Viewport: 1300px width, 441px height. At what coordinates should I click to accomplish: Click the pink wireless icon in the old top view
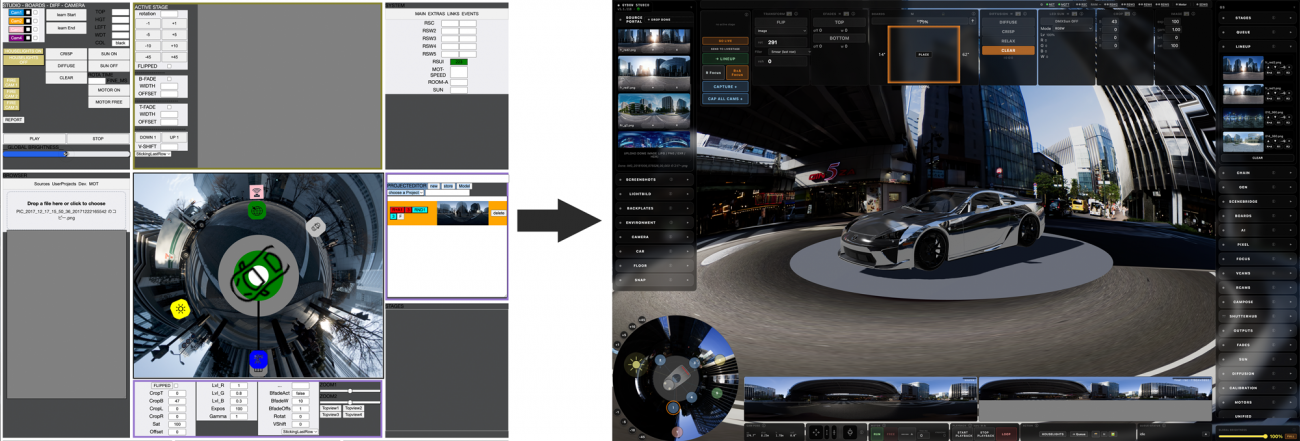click(257, 192)
